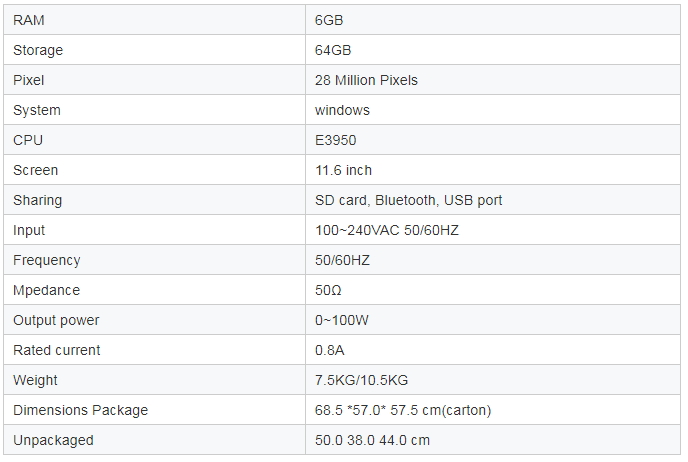This screenshot has height=462, width=688.
Task: Click the Dimensions Package label
Action: [81, 410]
